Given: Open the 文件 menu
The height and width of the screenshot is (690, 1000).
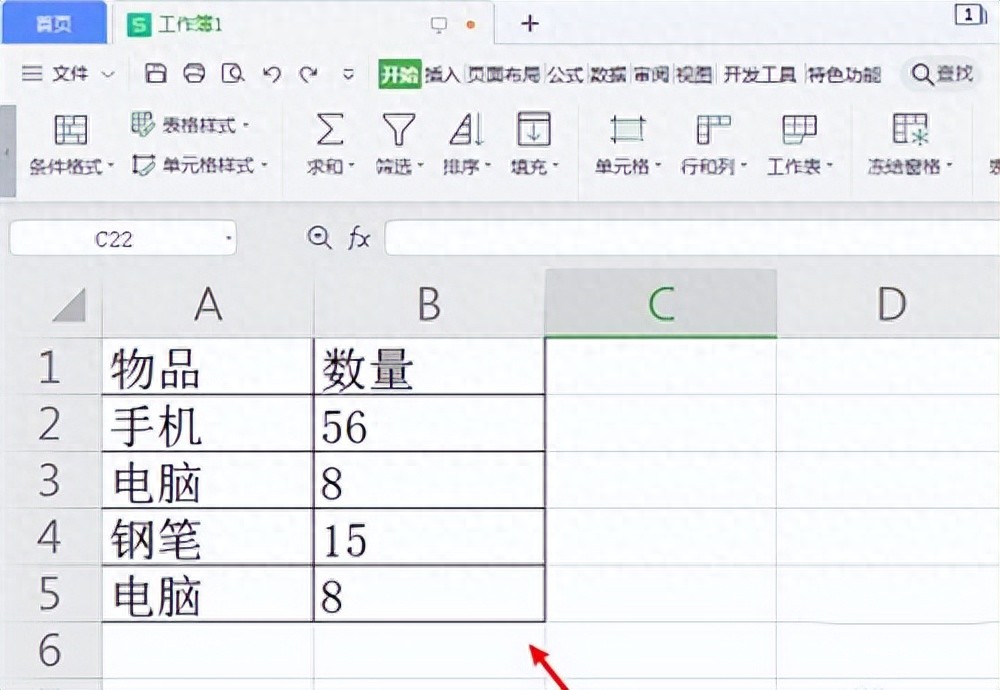Looking at the screenshot, I should pyautogui.click(x=70, y=74).
